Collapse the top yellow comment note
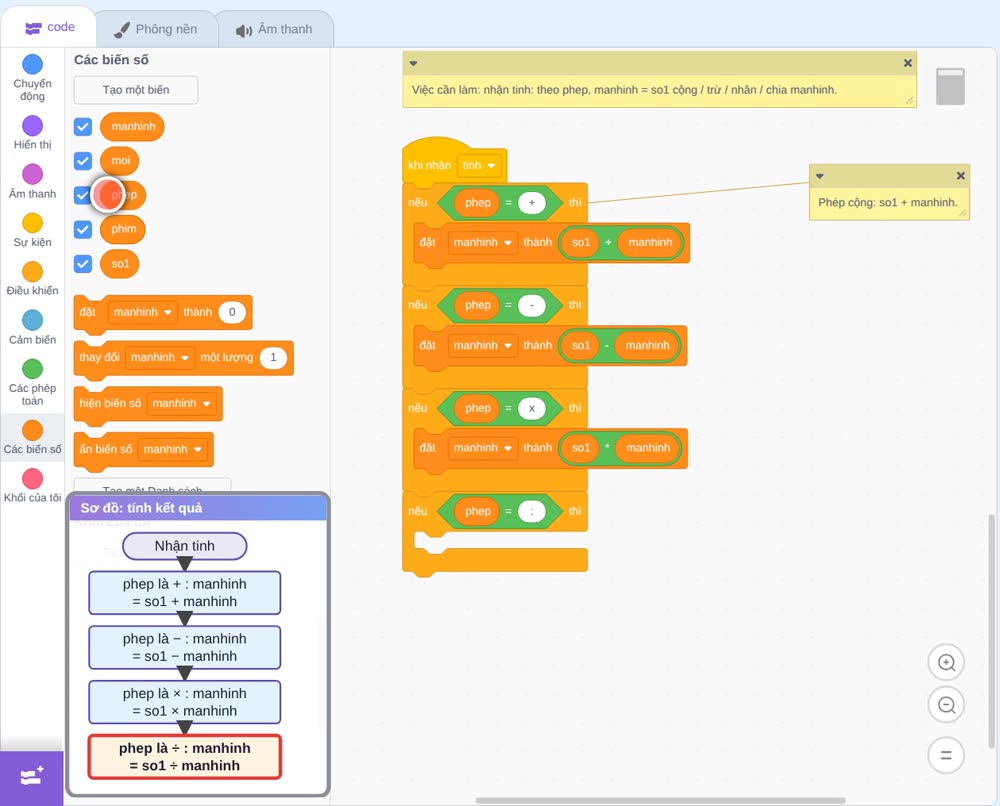This screenshot has height=806, width=1000. tap(413, 63)
